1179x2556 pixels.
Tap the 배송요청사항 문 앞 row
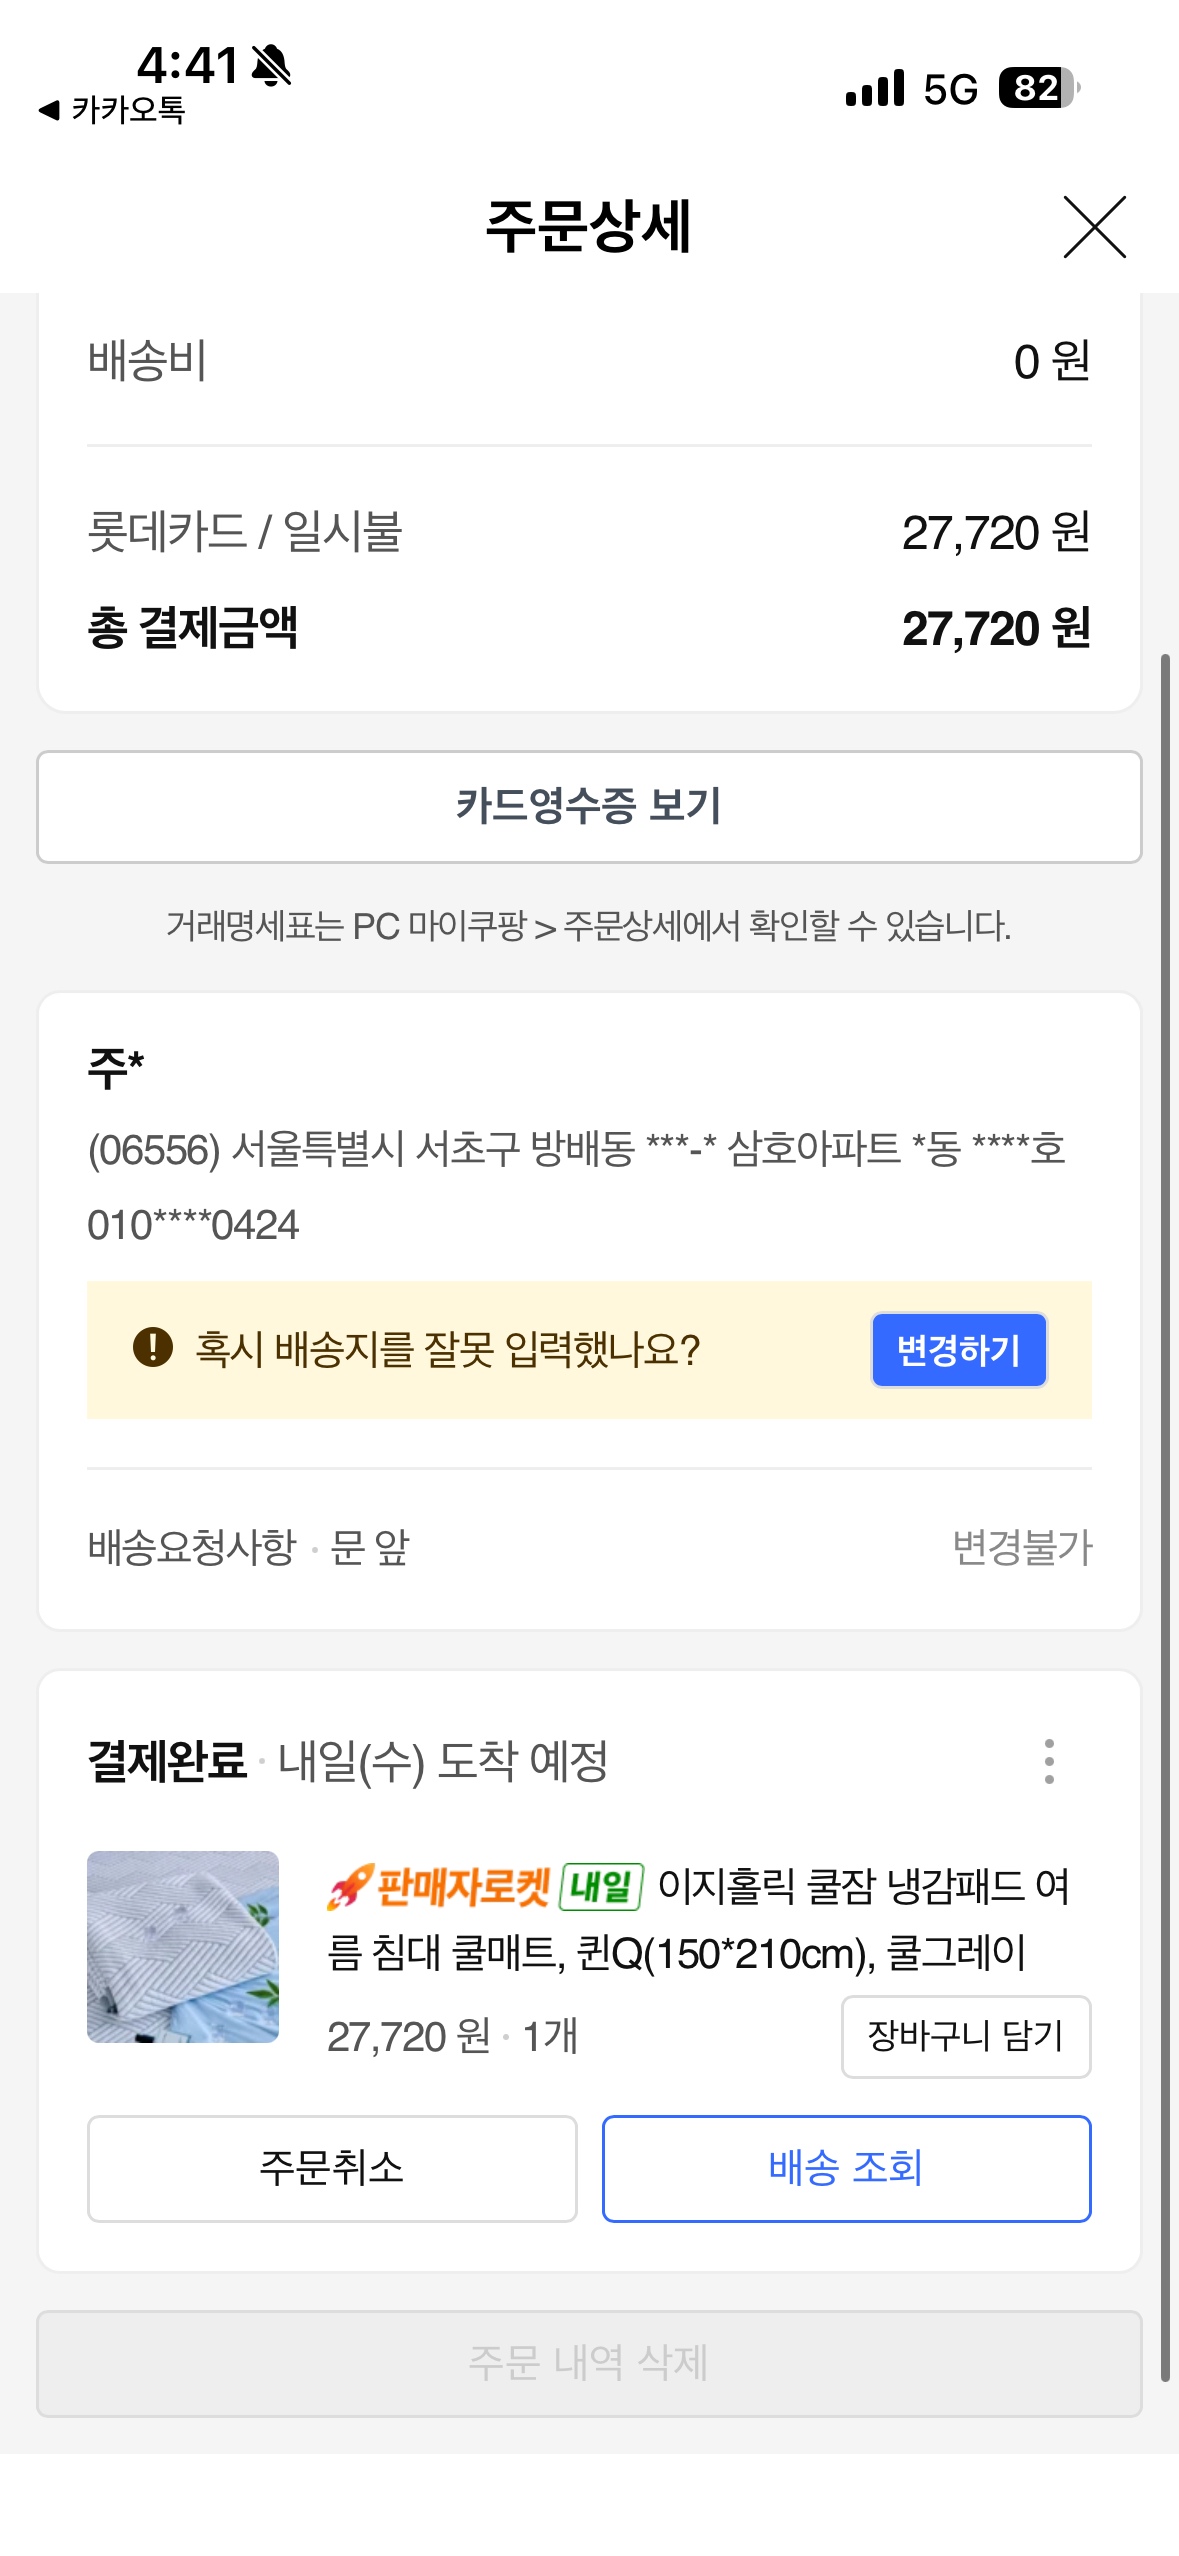[589, 1547]
